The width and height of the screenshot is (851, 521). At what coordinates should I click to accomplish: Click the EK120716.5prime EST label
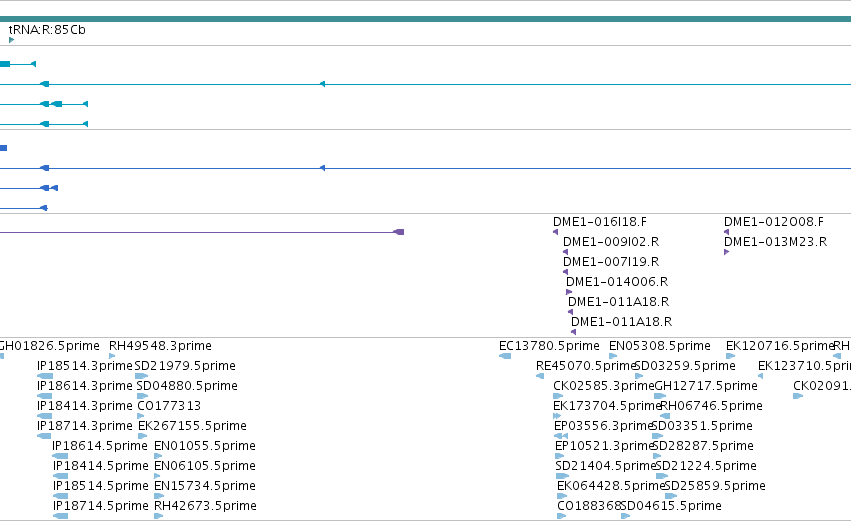779,346
